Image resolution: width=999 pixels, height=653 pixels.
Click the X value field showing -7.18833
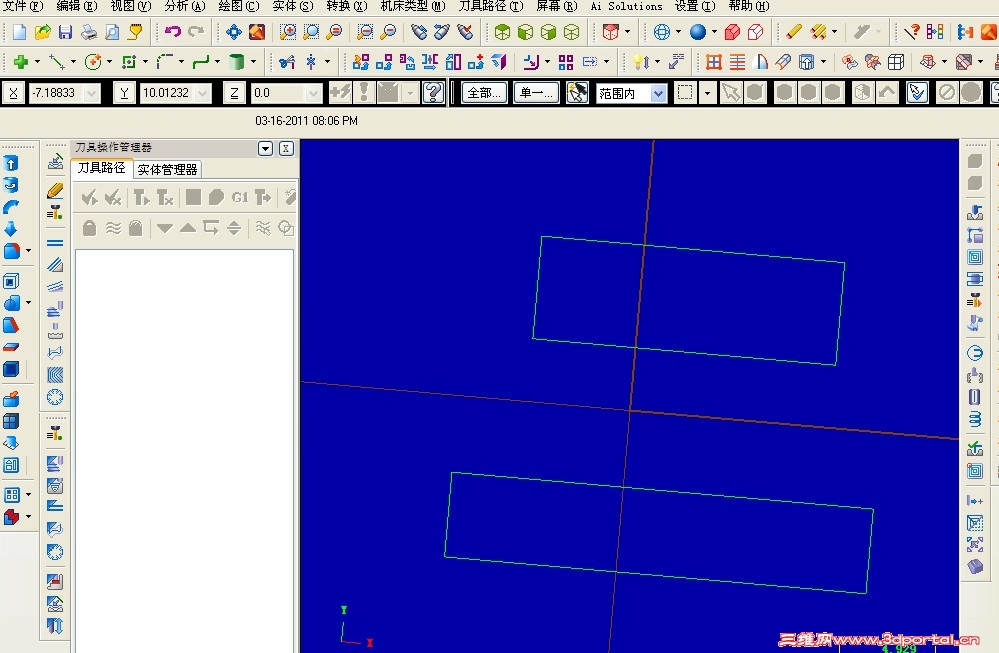[64, 94]
